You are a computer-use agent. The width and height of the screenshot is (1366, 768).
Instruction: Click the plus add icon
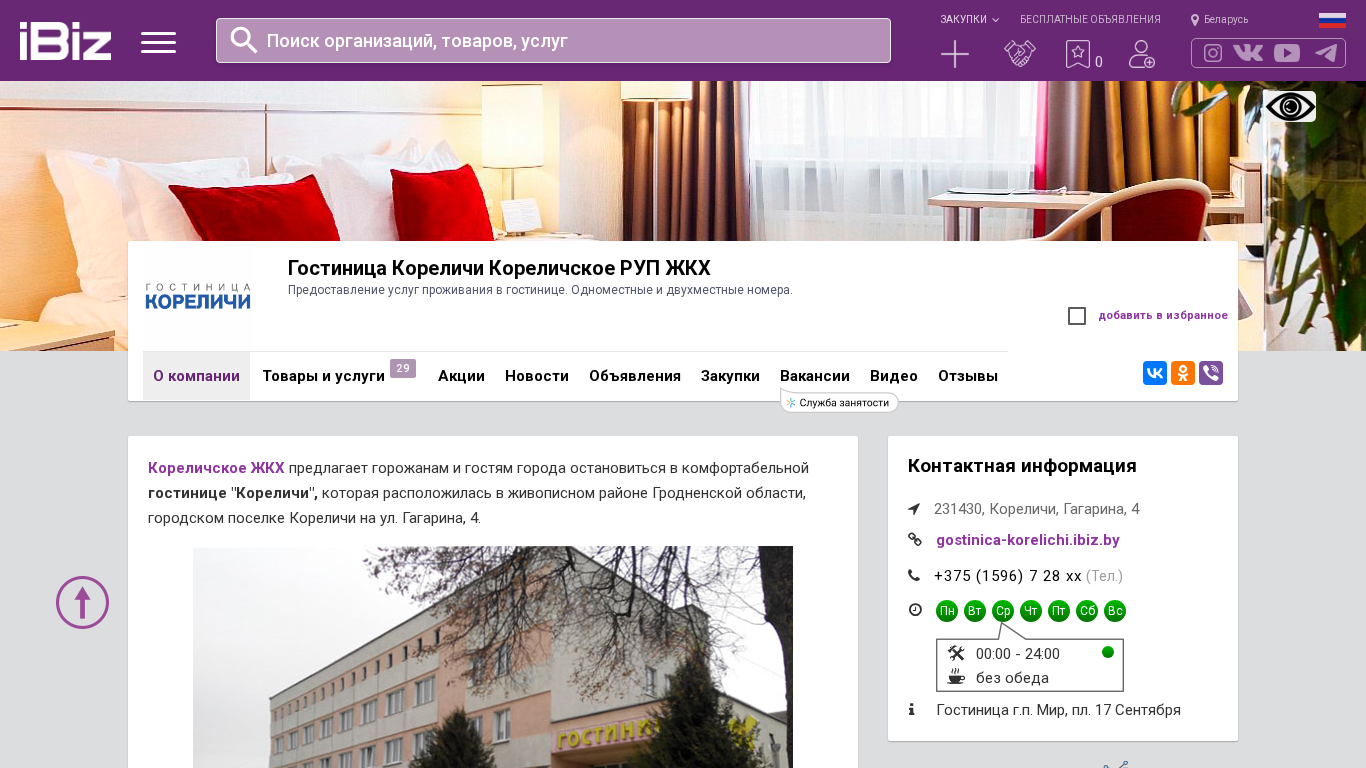pyautogui.click(x=955, y=54)
